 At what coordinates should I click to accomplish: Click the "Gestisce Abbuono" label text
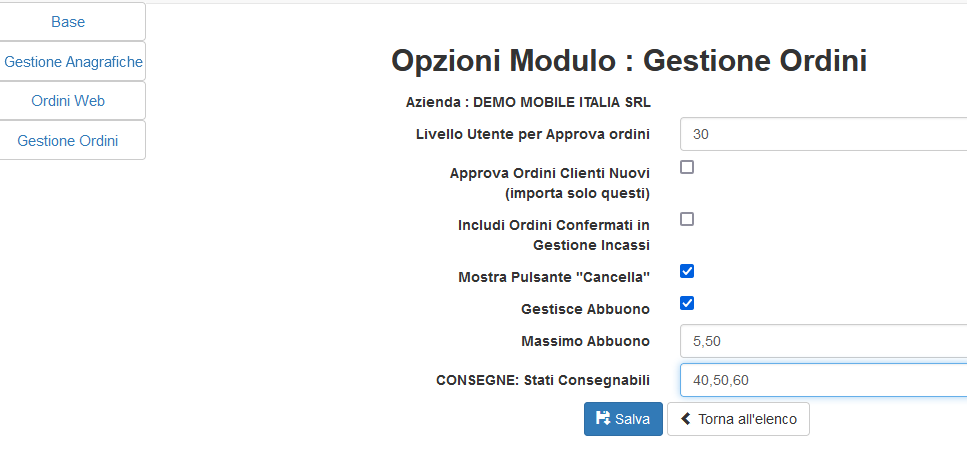click(x=585, y=309)
